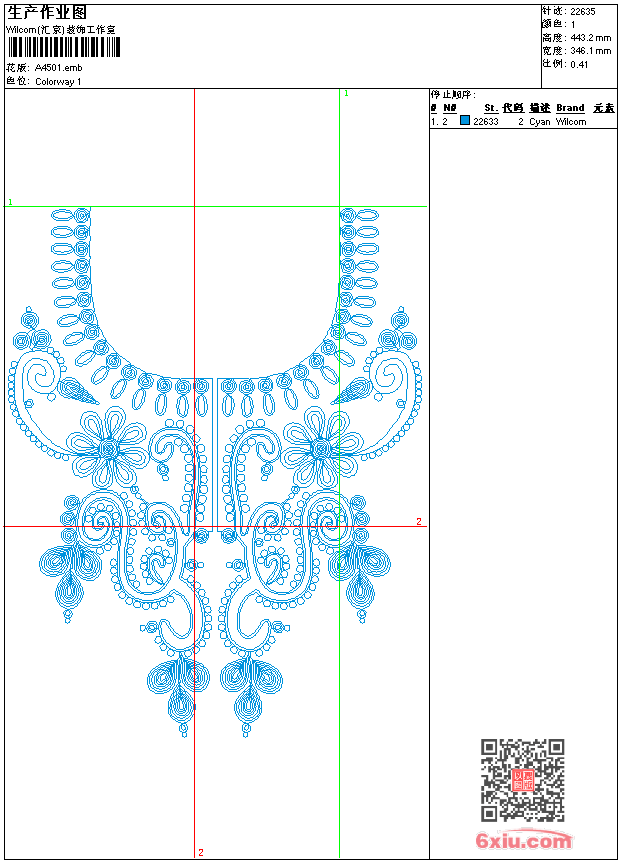Select the height value 443.2 mm
This screenshot has height=860, width=620.
591,38
